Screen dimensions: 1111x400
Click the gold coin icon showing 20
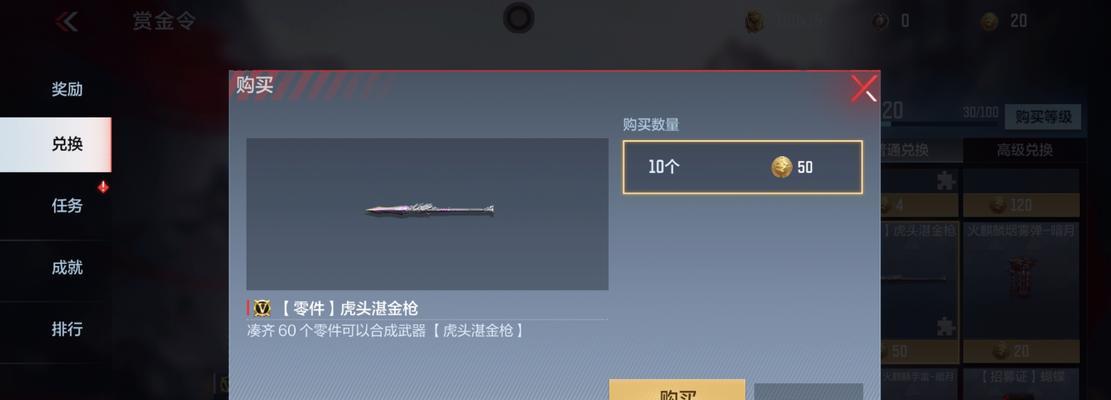(990, 21)
